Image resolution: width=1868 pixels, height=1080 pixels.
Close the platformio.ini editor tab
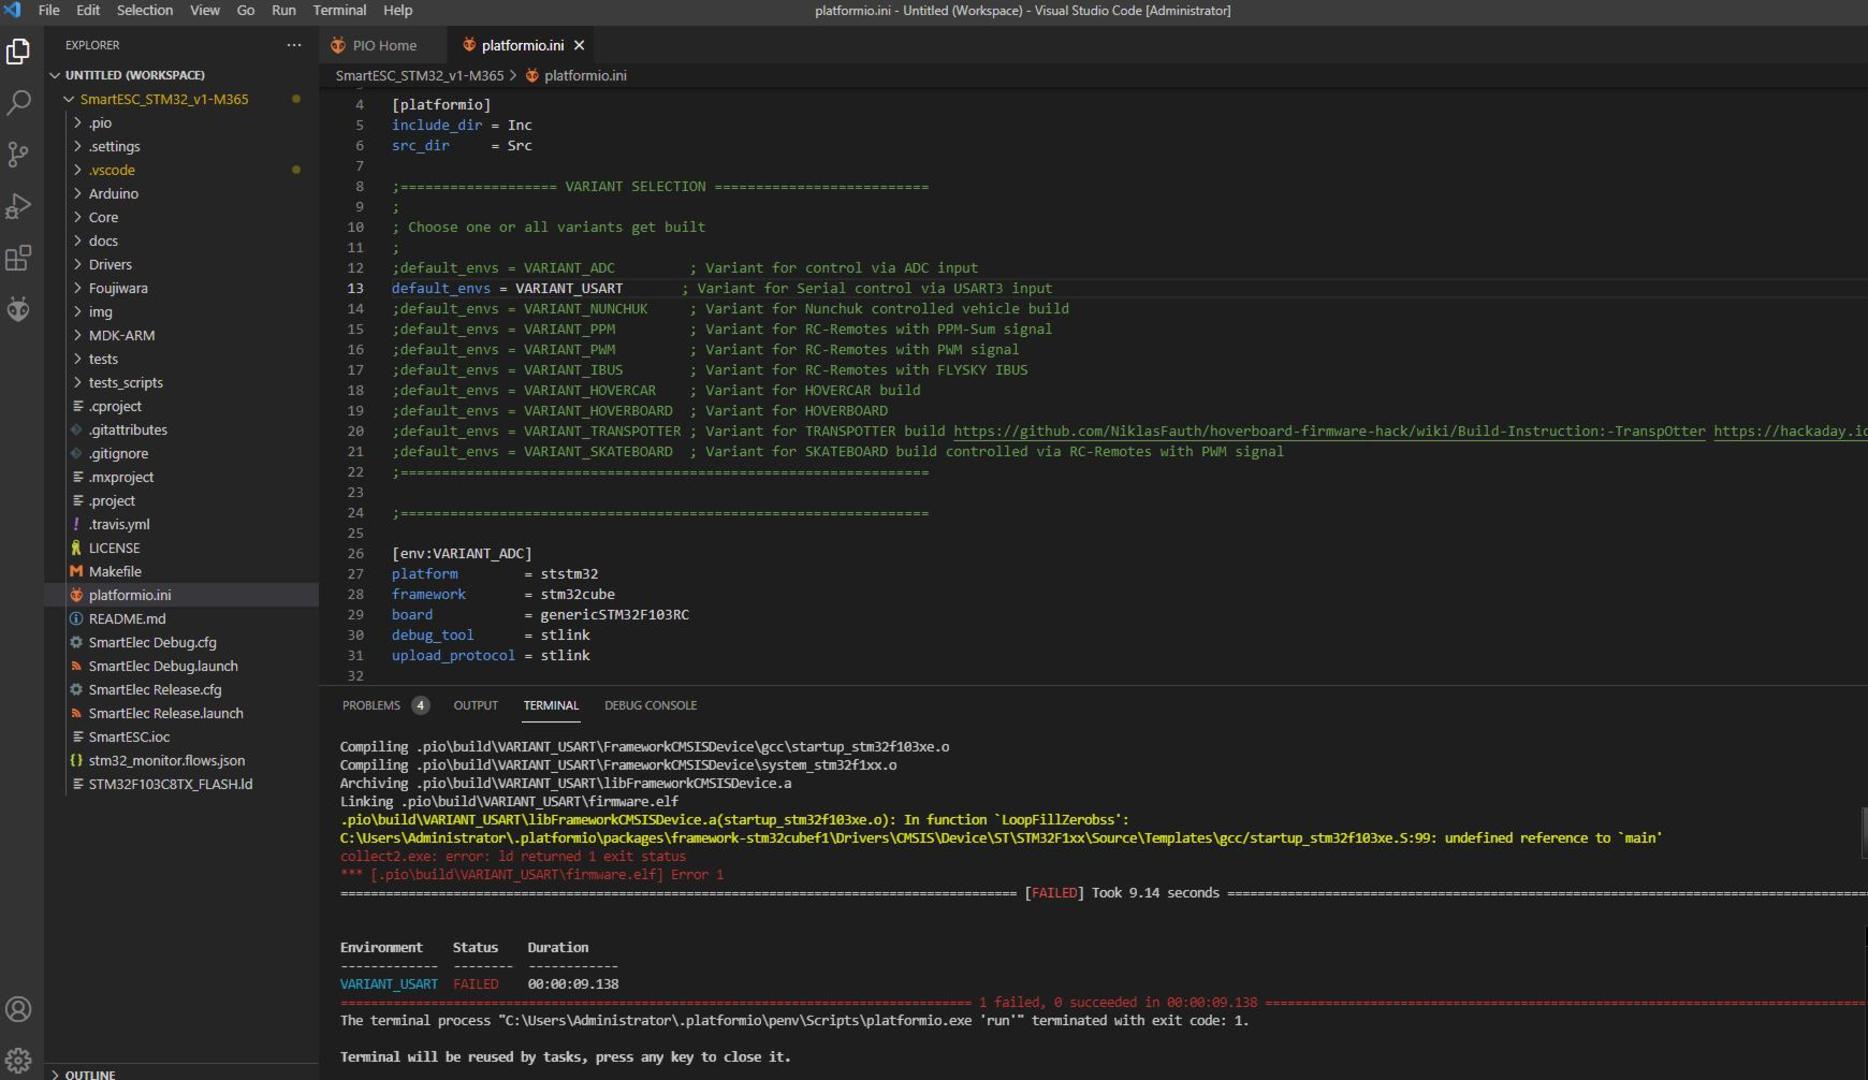coord(579,45)
